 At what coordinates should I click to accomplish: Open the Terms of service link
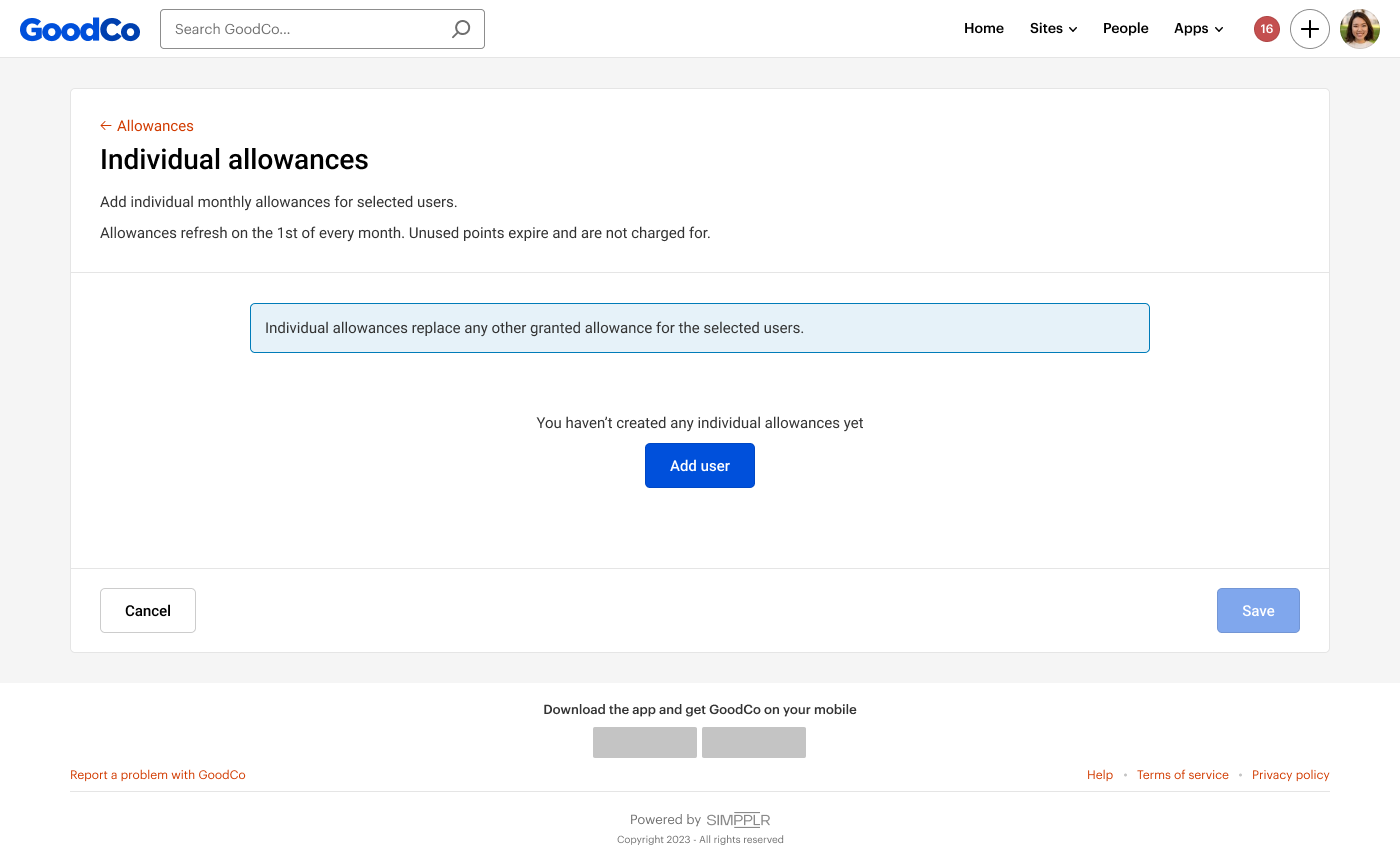coord(1182,775)
